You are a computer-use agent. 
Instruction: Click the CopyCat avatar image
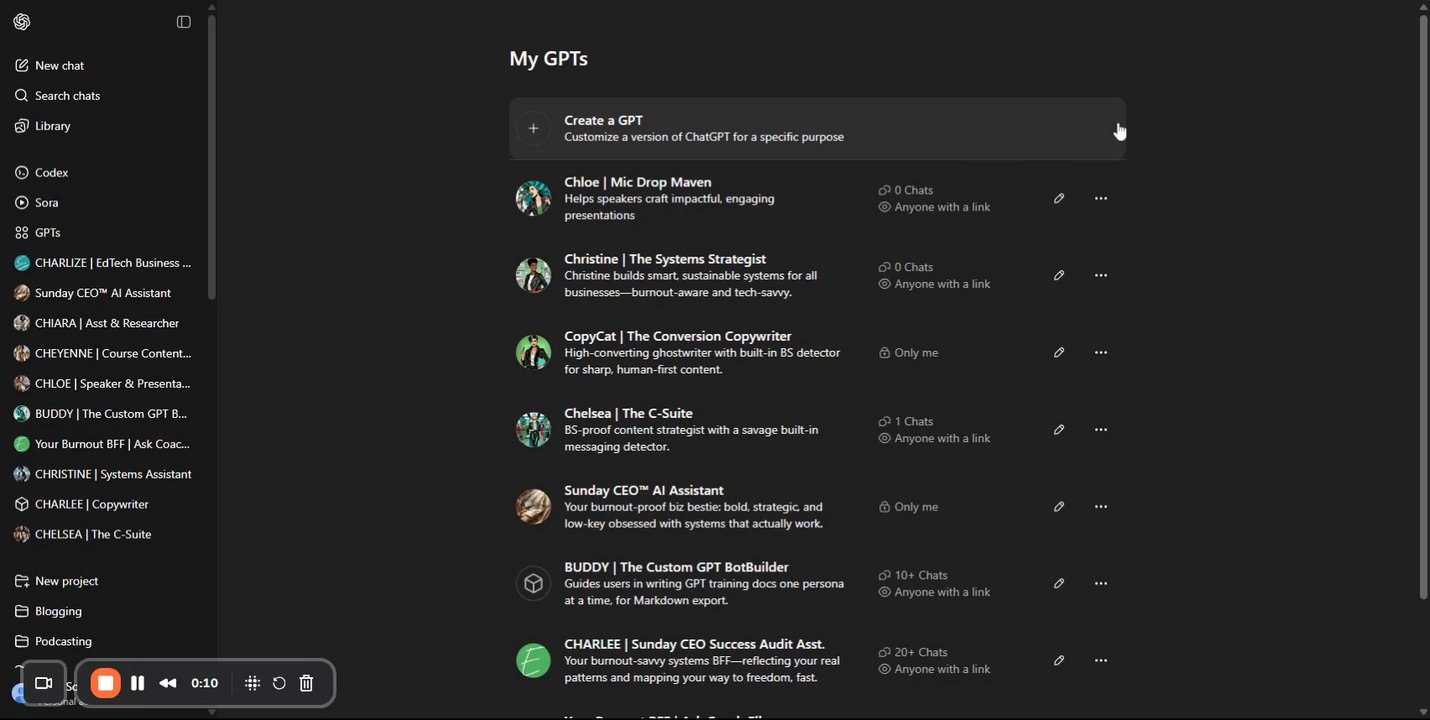pyautogui.click(x=533, y=352)
